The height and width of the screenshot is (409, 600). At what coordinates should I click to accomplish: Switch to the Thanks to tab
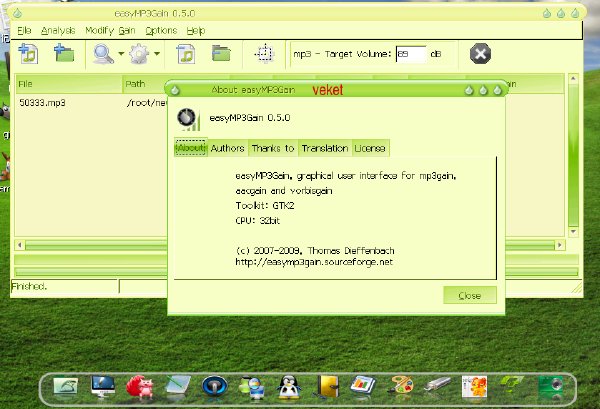273,148
